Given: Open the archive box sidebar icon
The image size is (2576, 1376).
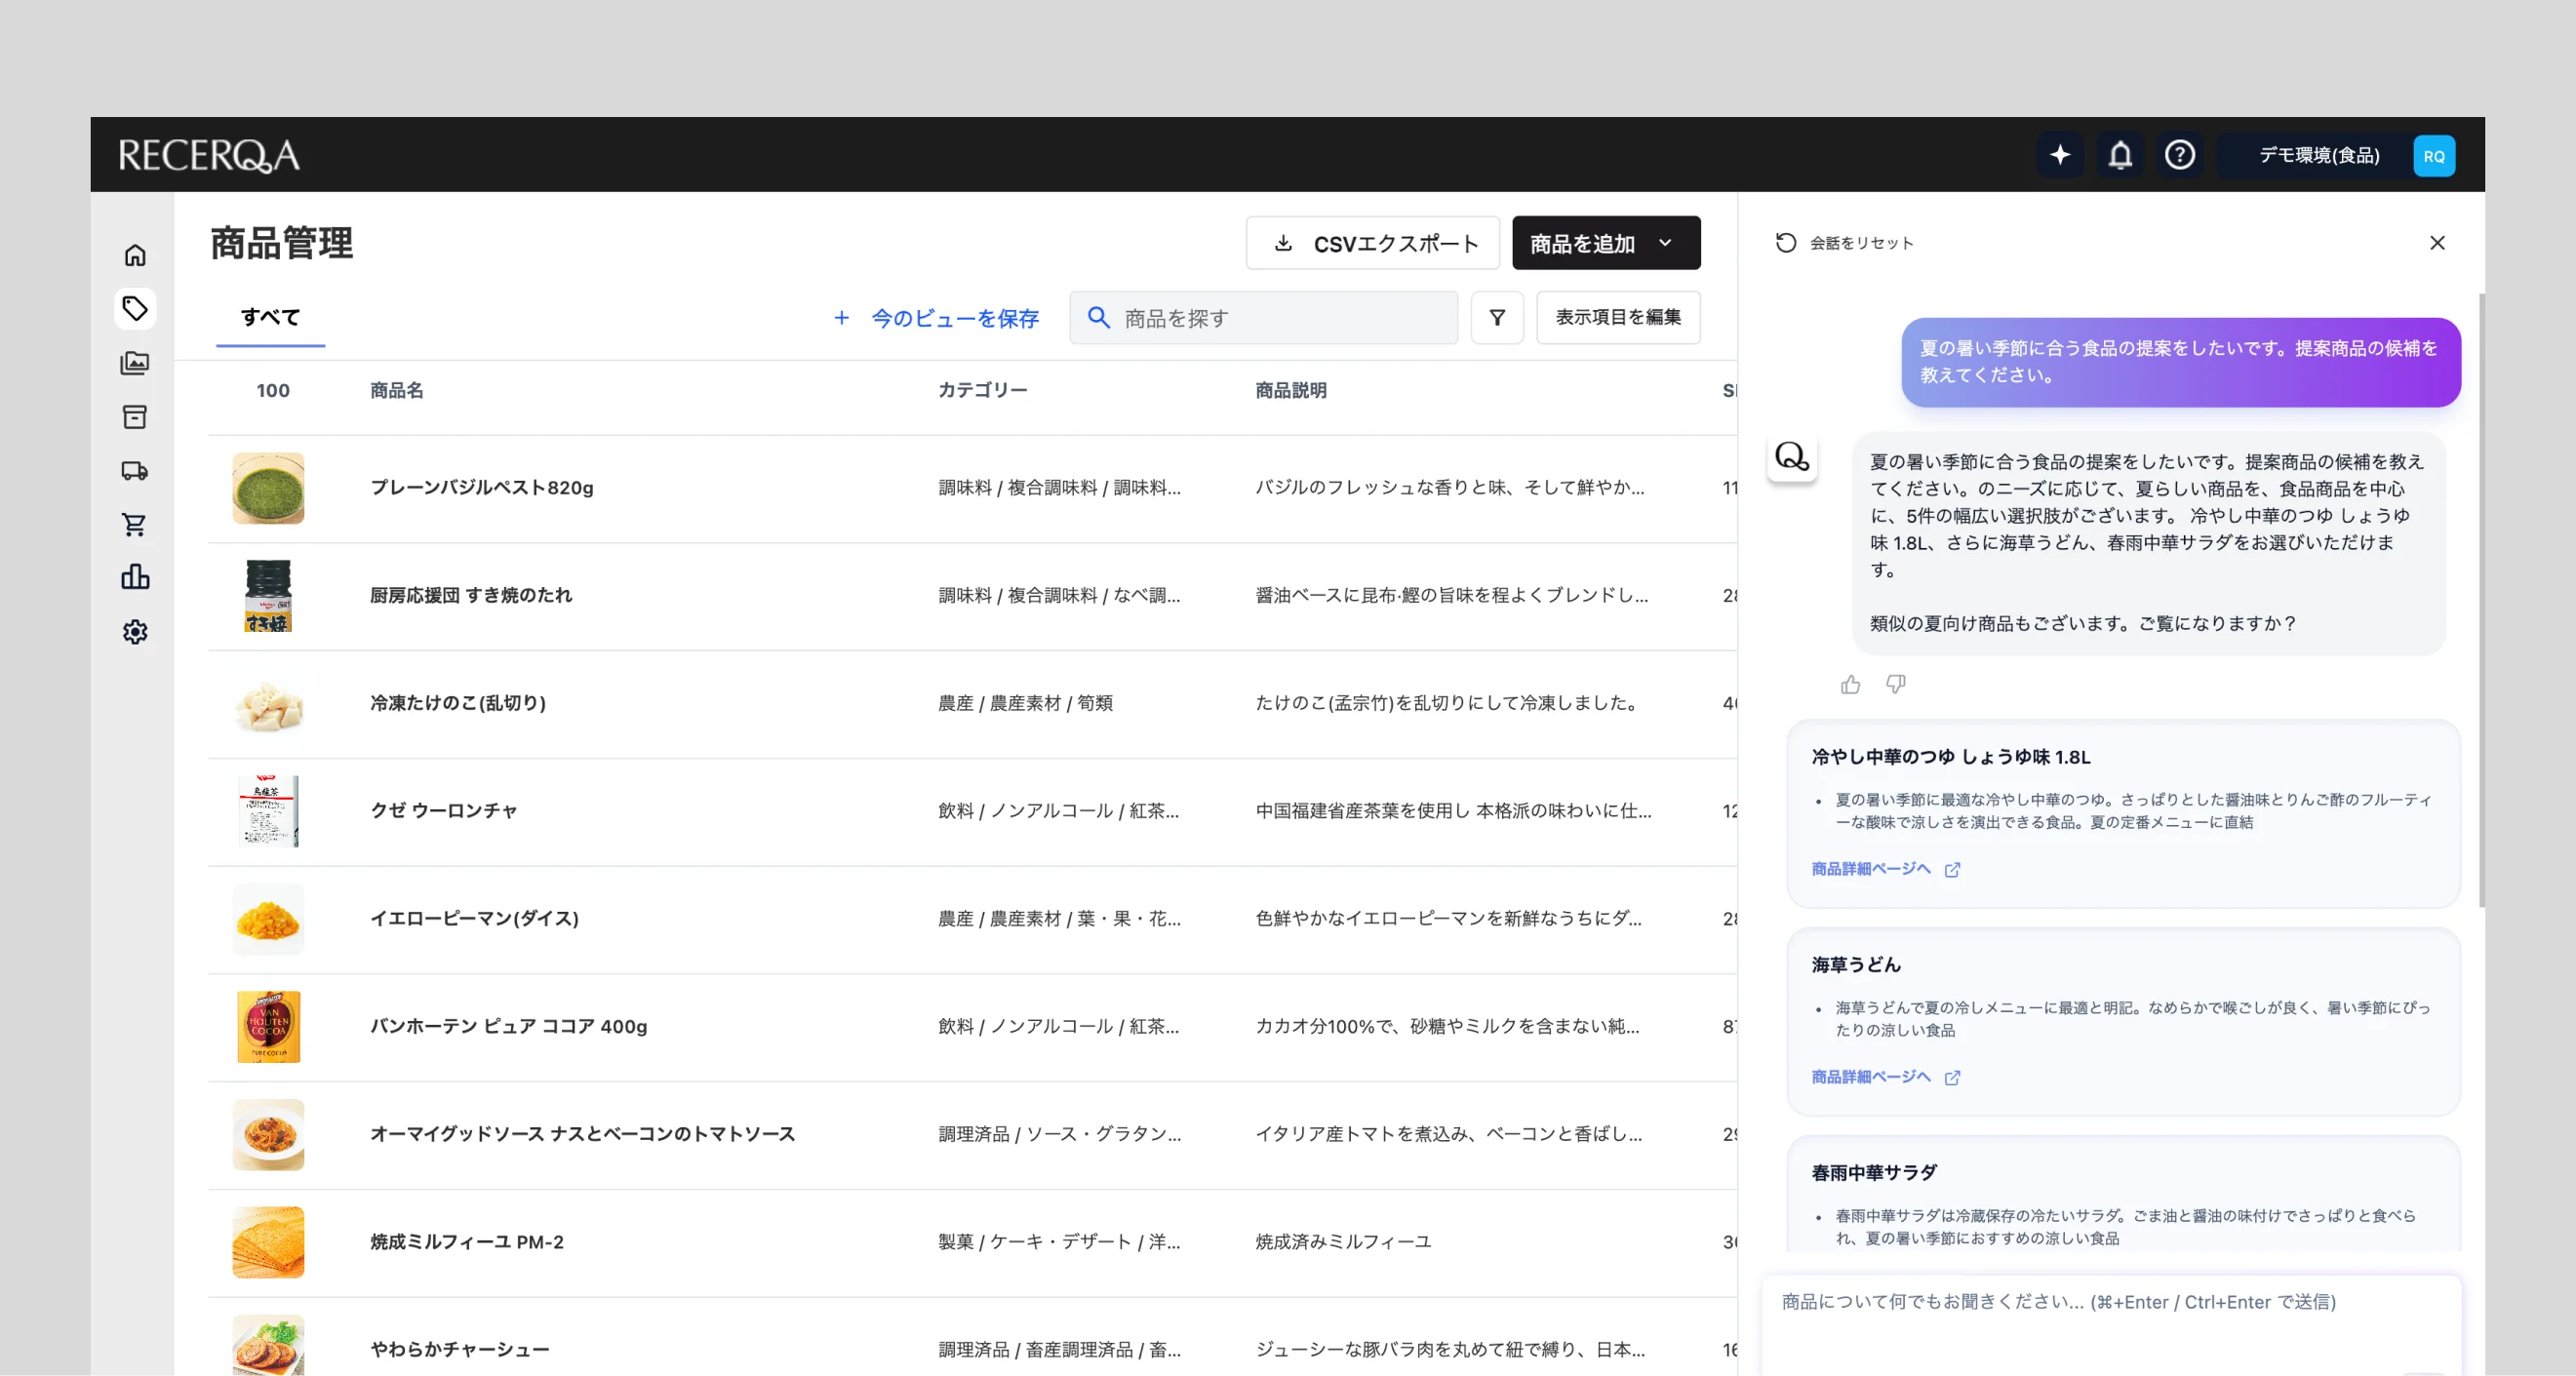Looking at the screenshot, I should coord(135,417).
